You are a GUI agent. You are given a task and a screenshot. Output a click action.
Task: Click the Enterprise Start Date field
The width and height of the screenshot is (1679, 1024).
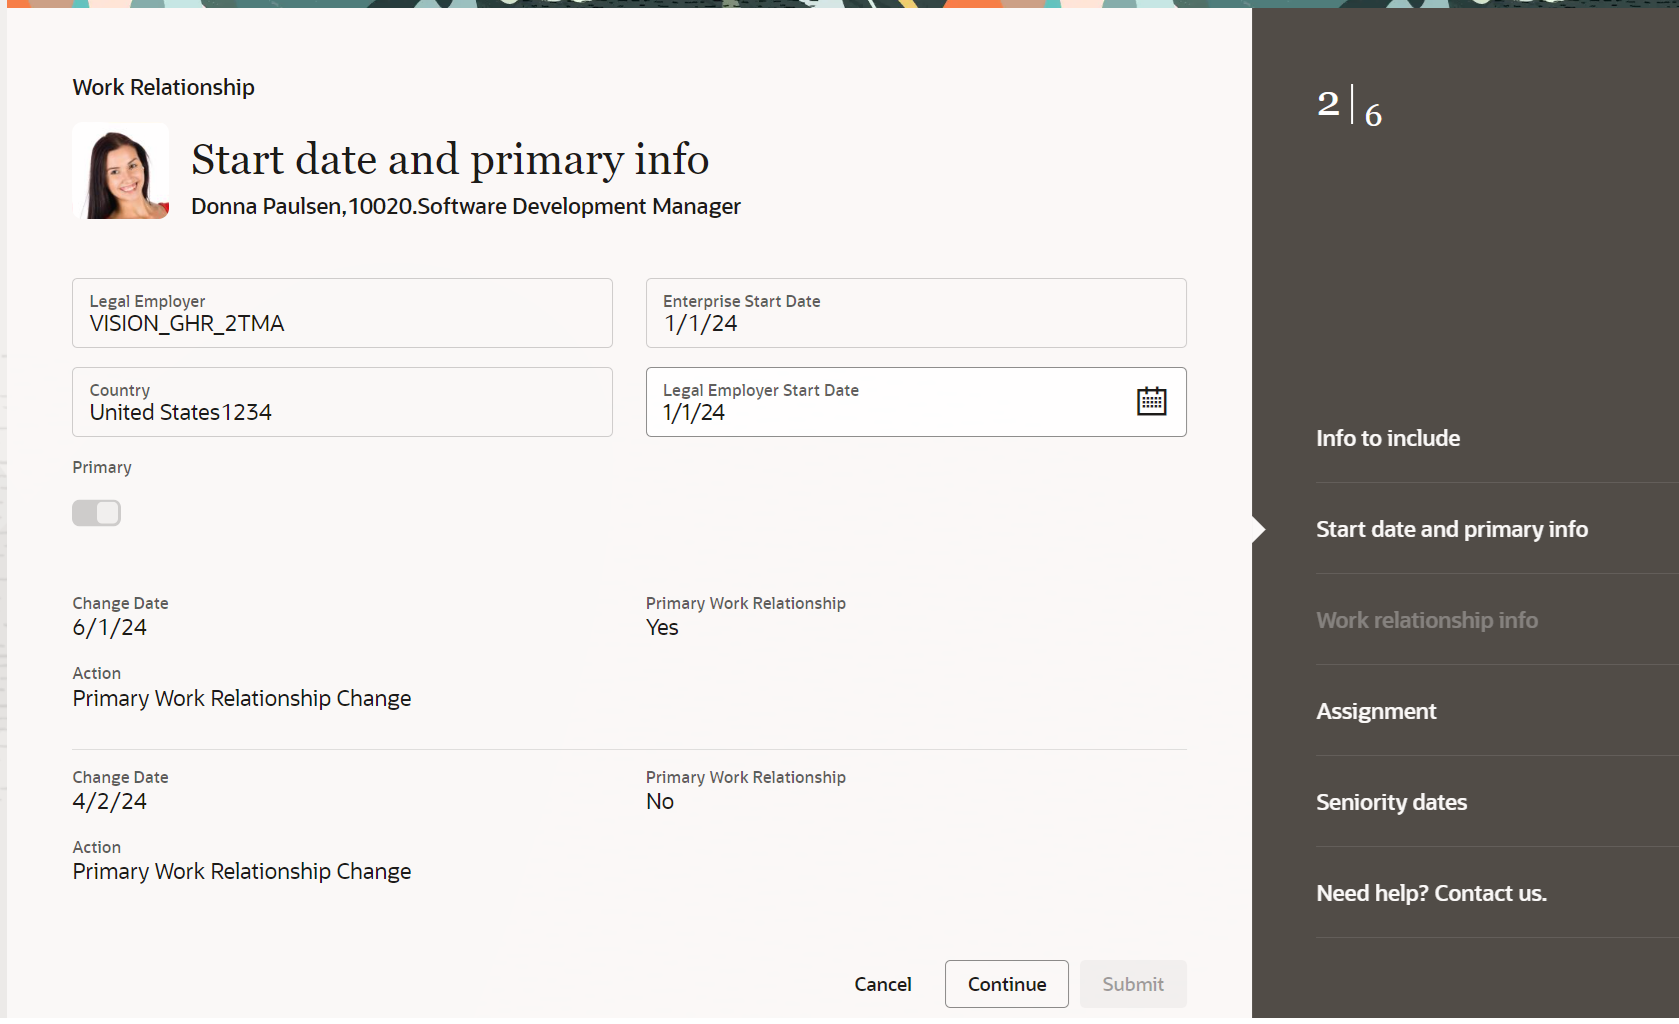(x=916, y=313)
